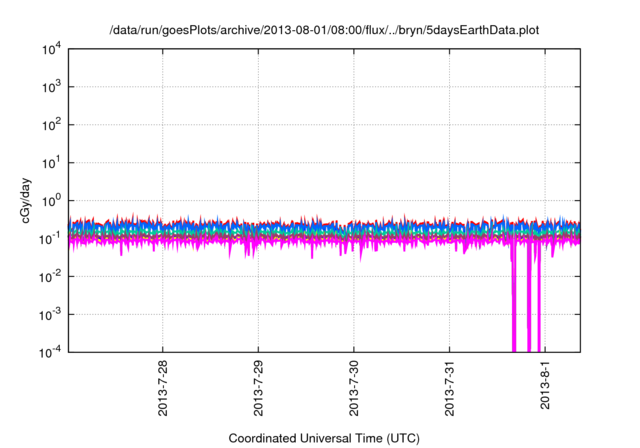The height and width of the screenshot is (448, 640).
Task: Click the 10^2 y-axis tick label
Action: tap(51, 125)
